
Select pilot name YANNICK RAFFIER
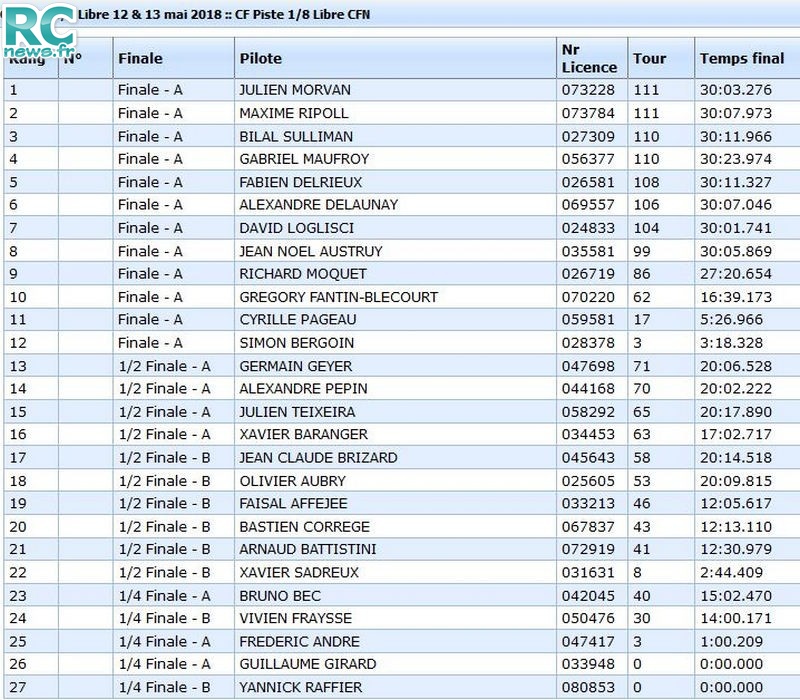[x=300, y=688]
